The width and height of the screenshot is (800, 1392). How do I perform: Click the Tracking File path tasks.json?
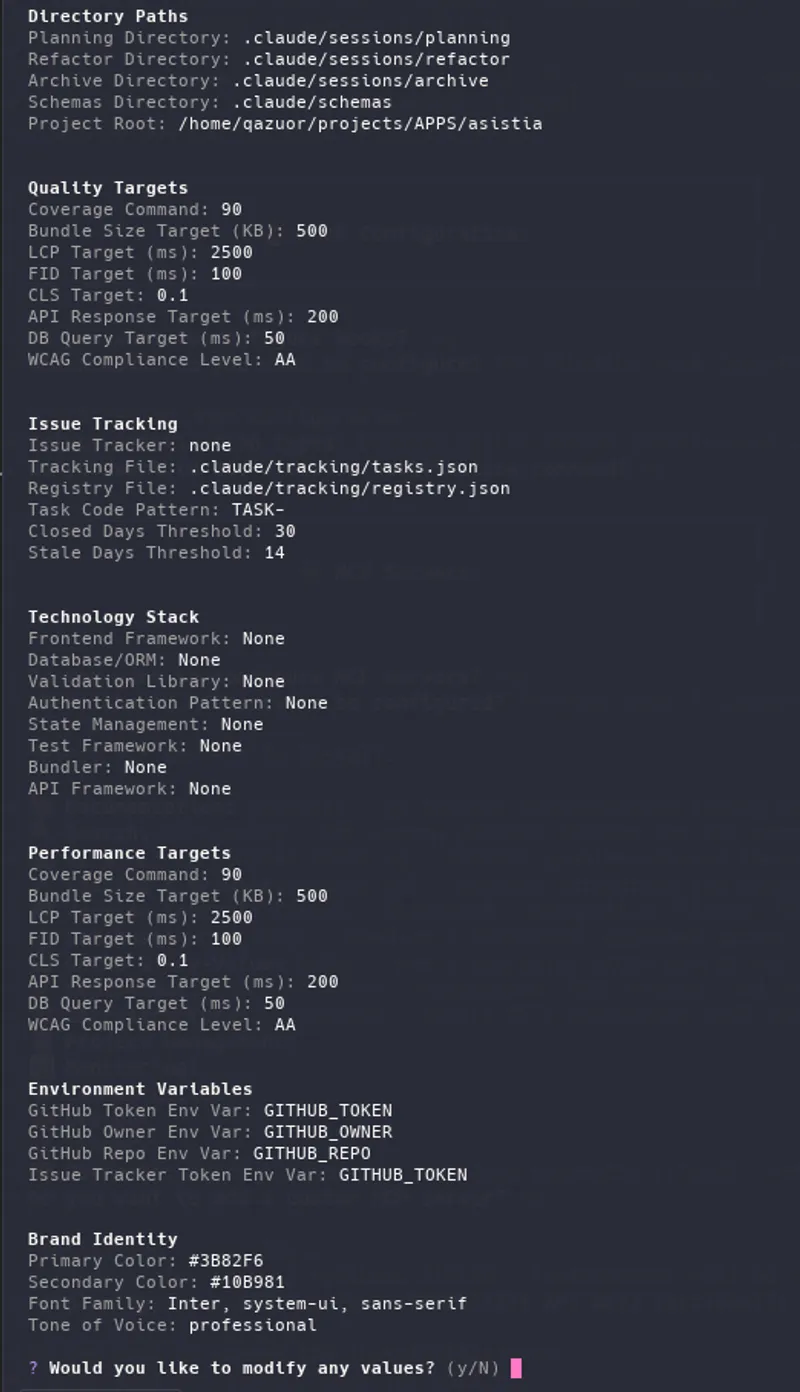(x=333, y=467)
